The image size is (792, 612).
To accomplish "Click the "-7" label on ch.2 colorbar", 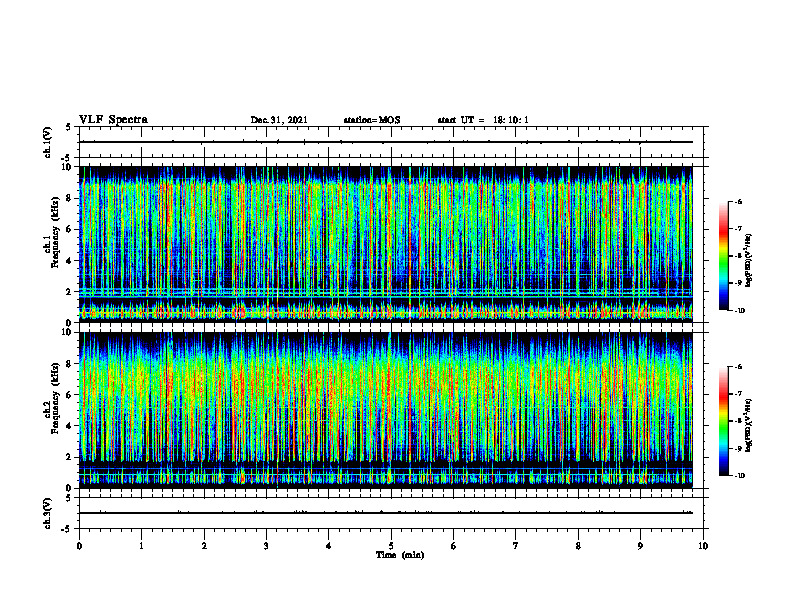I will [738, 394].
